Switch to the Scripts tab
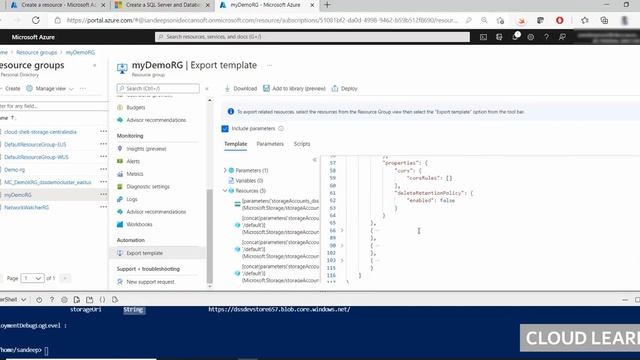 (302, 144)
